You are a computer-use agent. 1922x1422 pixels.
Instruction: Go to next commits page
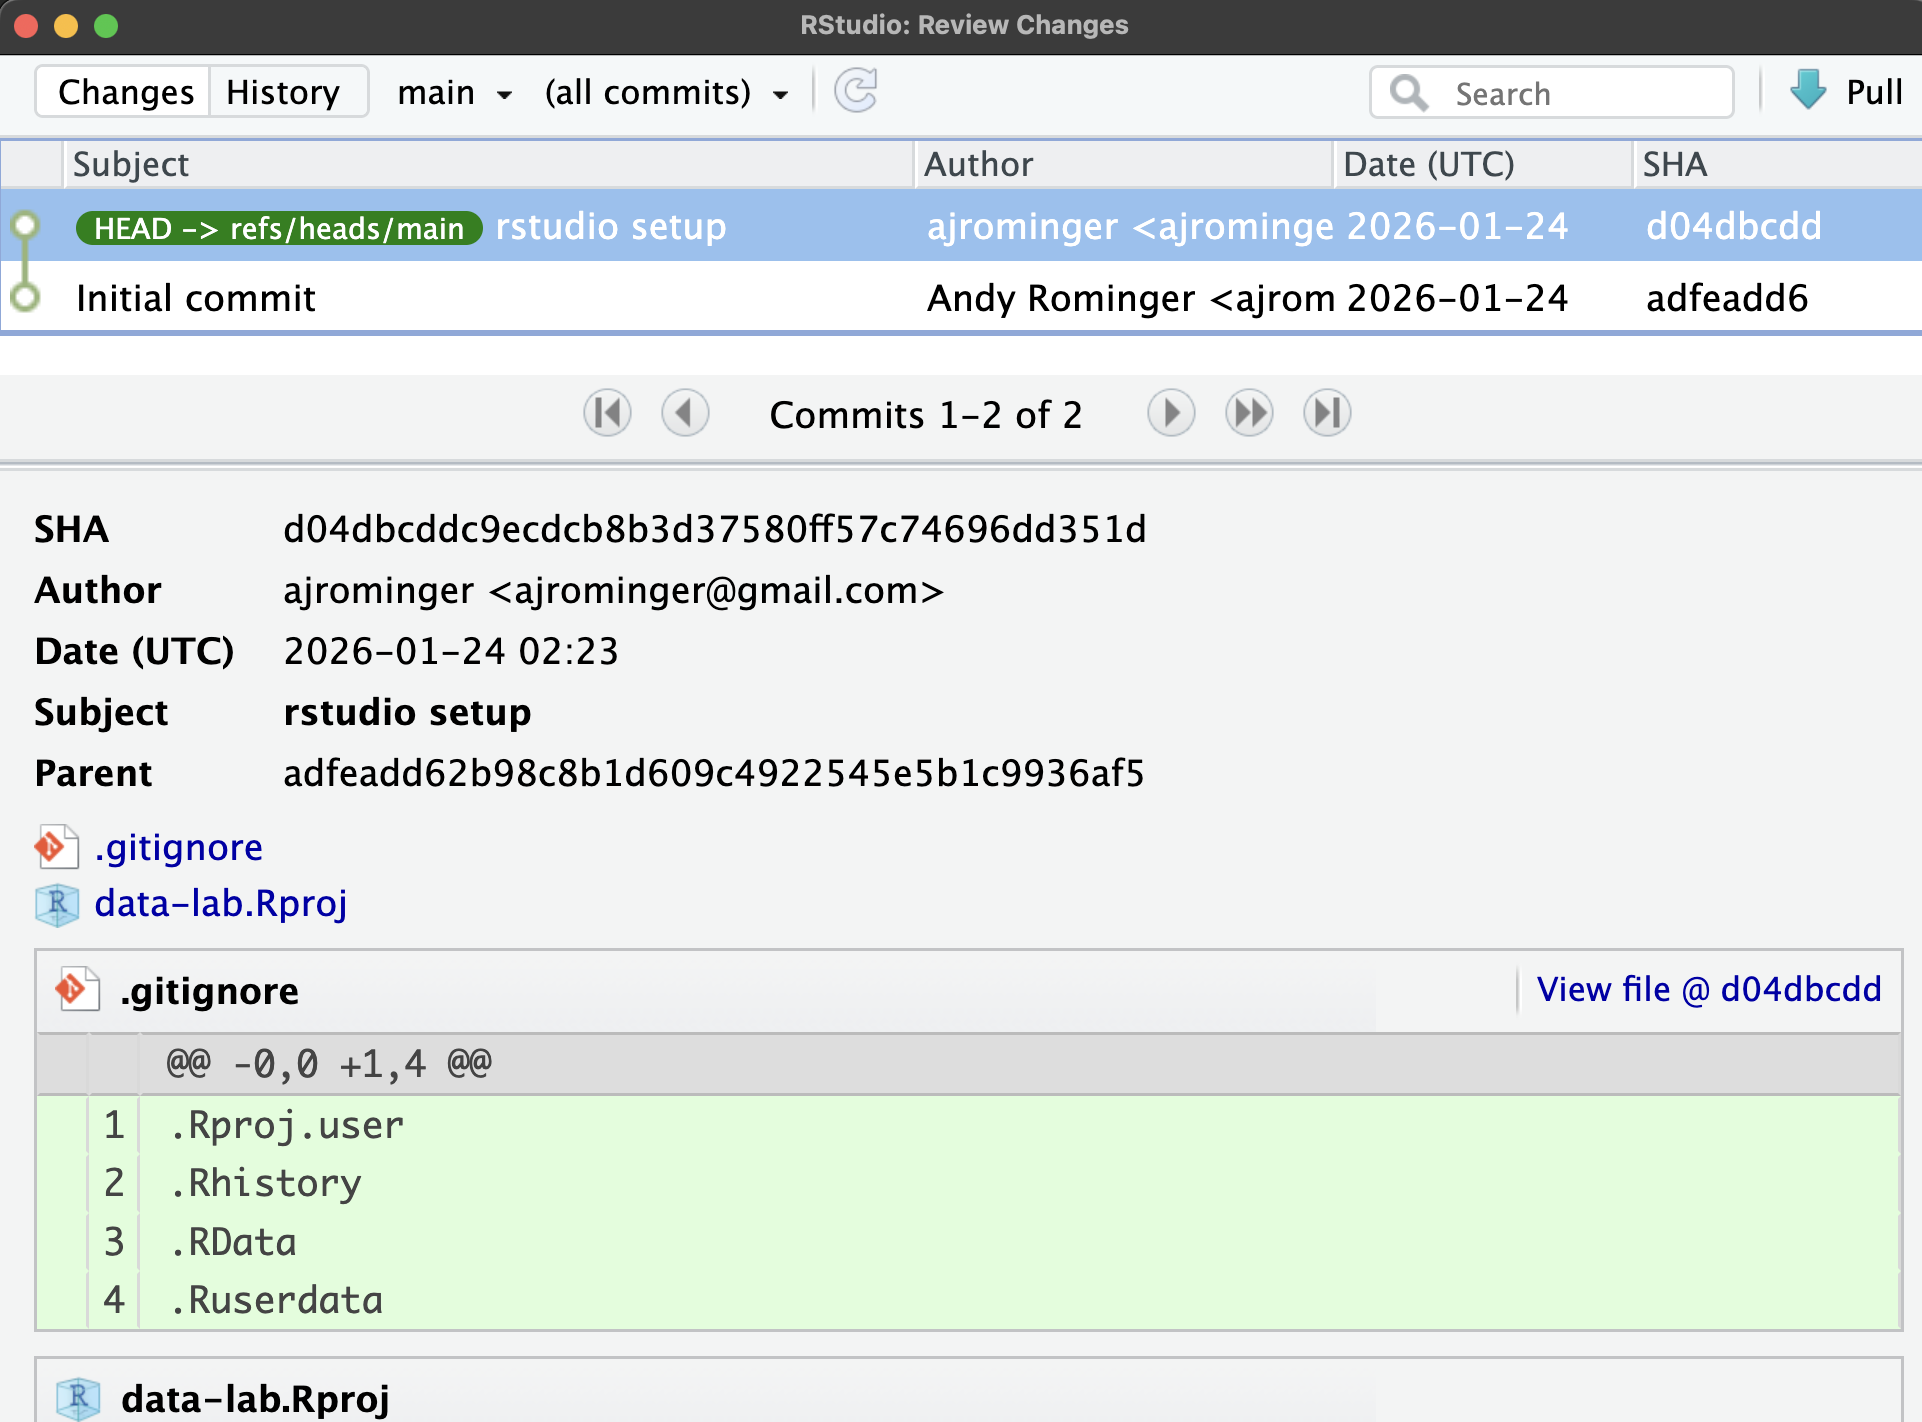[x=1170, y=413]
